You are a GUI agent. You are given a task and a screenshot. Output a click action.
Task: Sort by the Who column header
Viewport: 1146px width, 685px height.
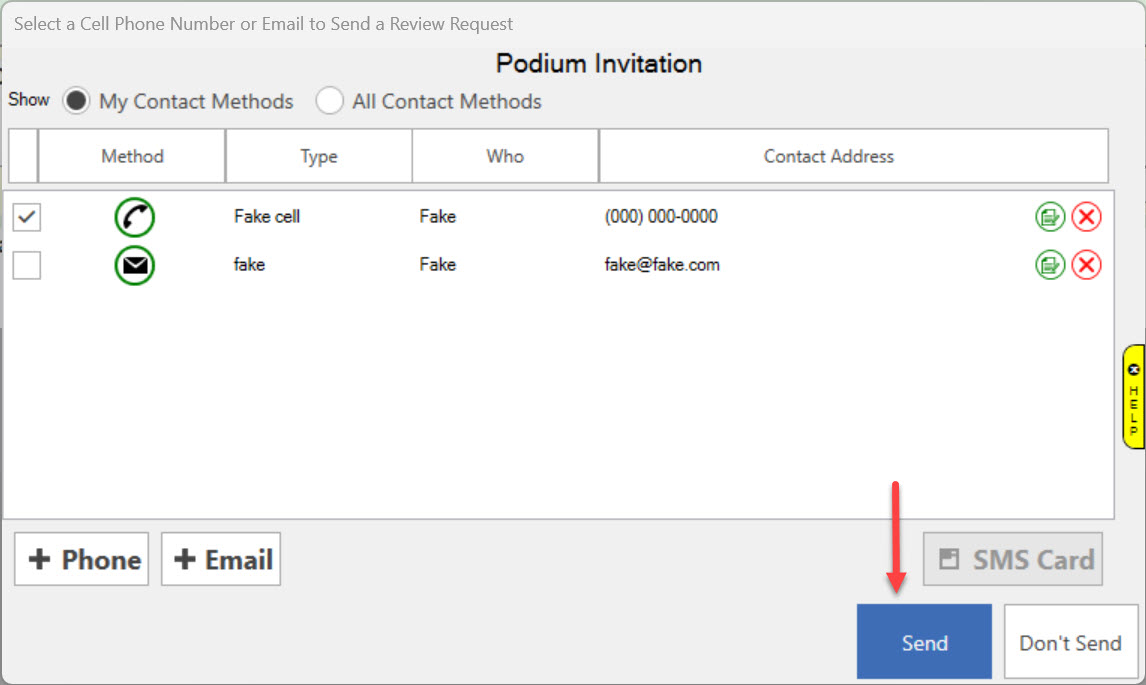[x=505, y=156]
